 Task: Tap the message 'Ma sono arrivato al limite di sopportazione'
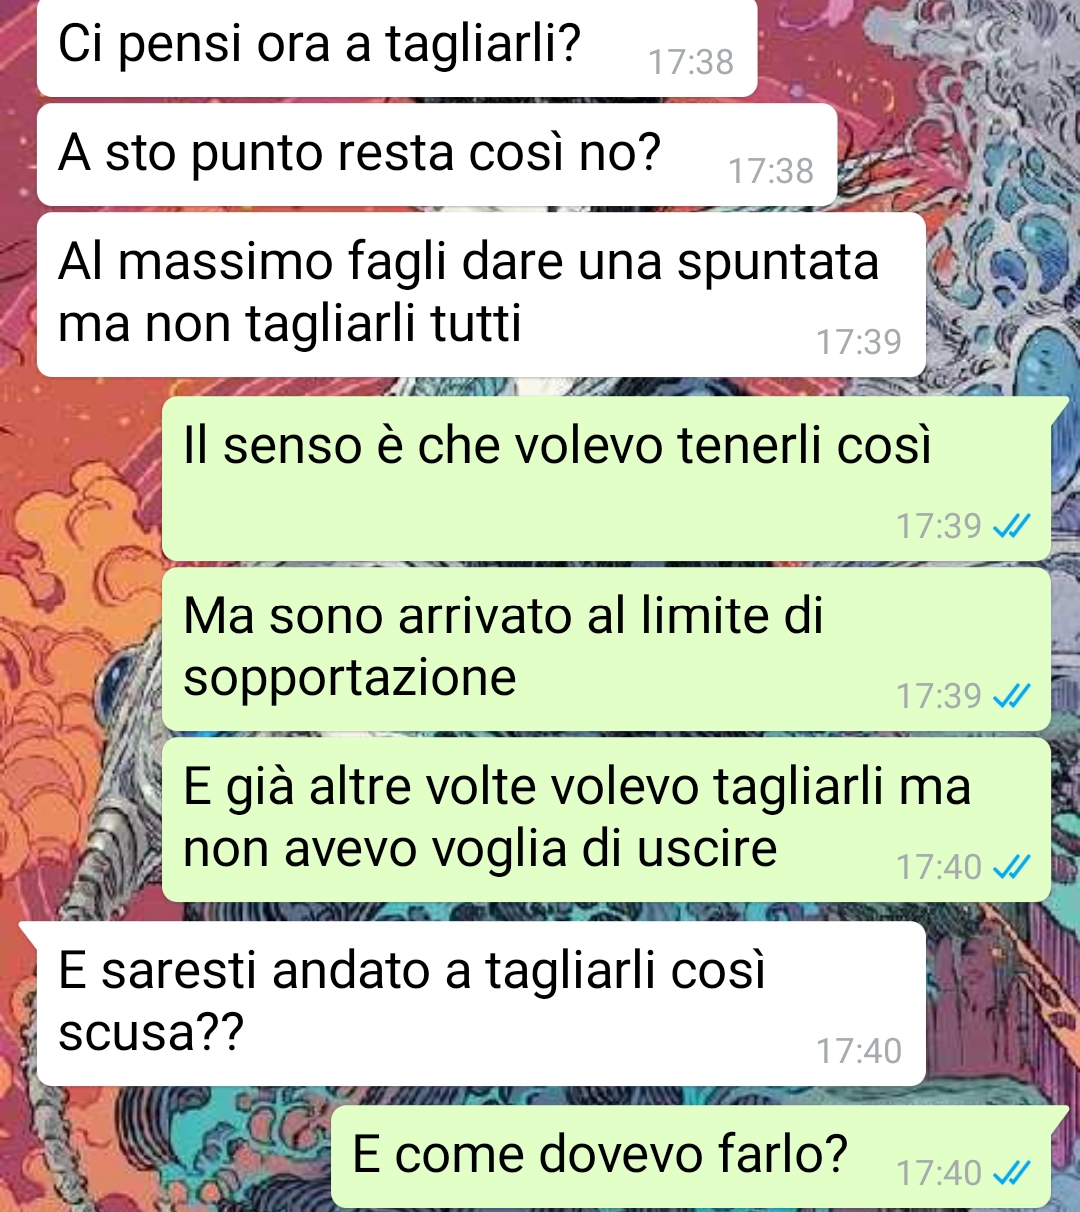coord(606,649)
